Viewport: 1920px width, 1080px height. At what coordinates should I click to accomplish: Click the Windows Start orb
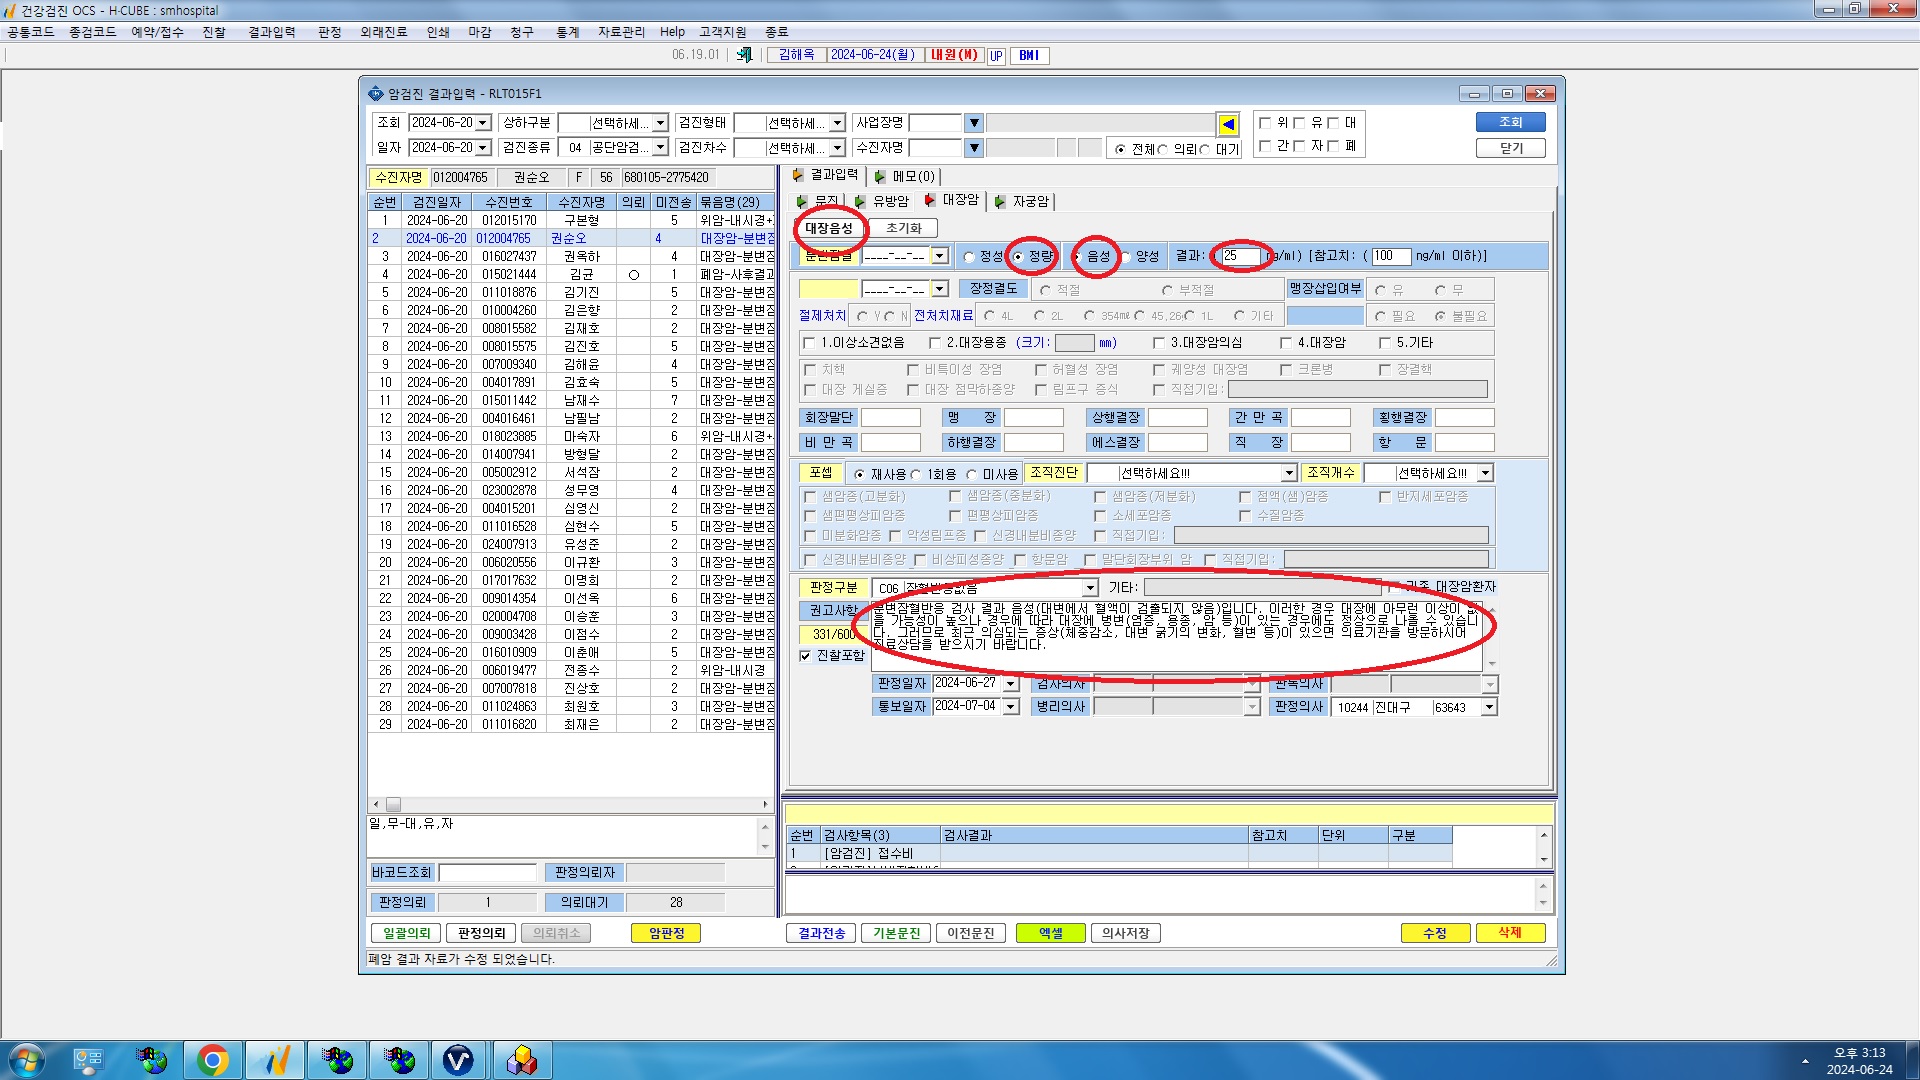tap(27, 1060)
